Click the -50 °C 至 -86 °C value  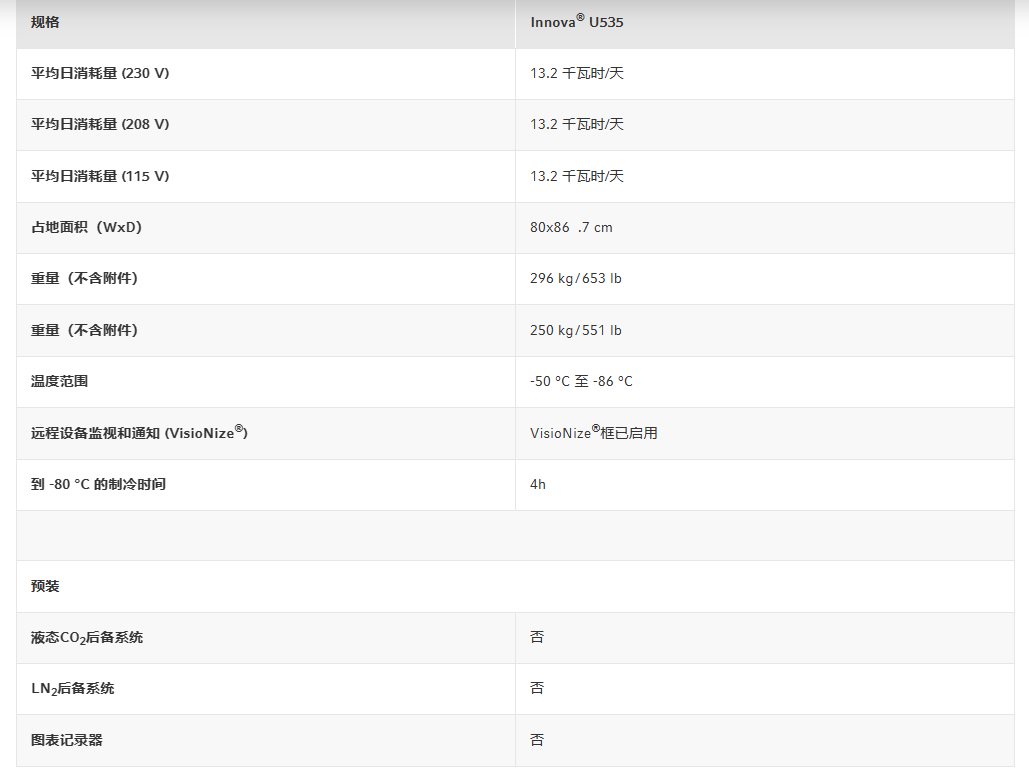(x=581, y=382)
